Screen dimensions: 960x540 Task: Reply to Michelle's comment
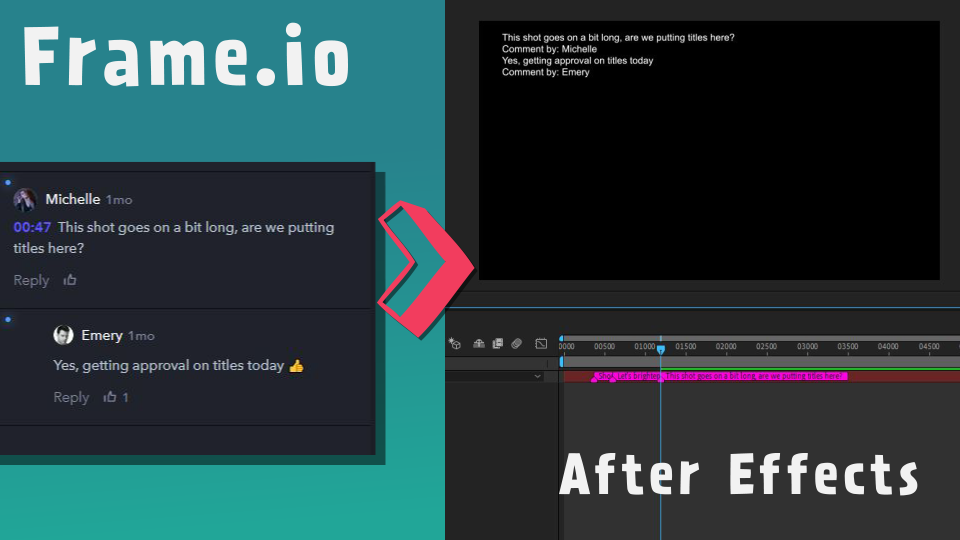point(31,280)
